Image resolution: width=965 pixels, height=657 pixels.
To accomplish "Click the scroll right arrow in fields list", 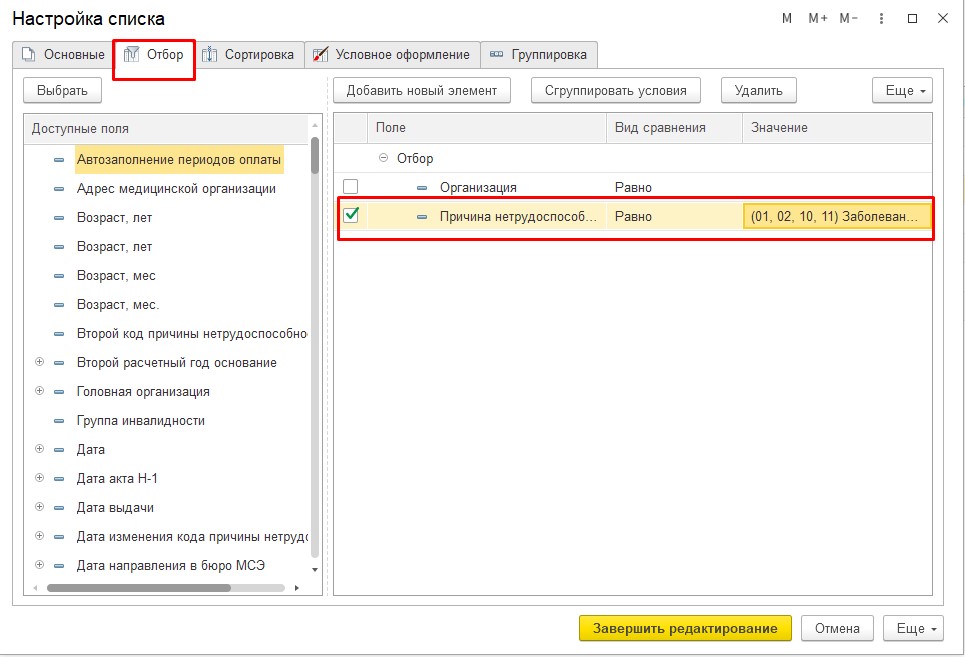I will point(297,588).
